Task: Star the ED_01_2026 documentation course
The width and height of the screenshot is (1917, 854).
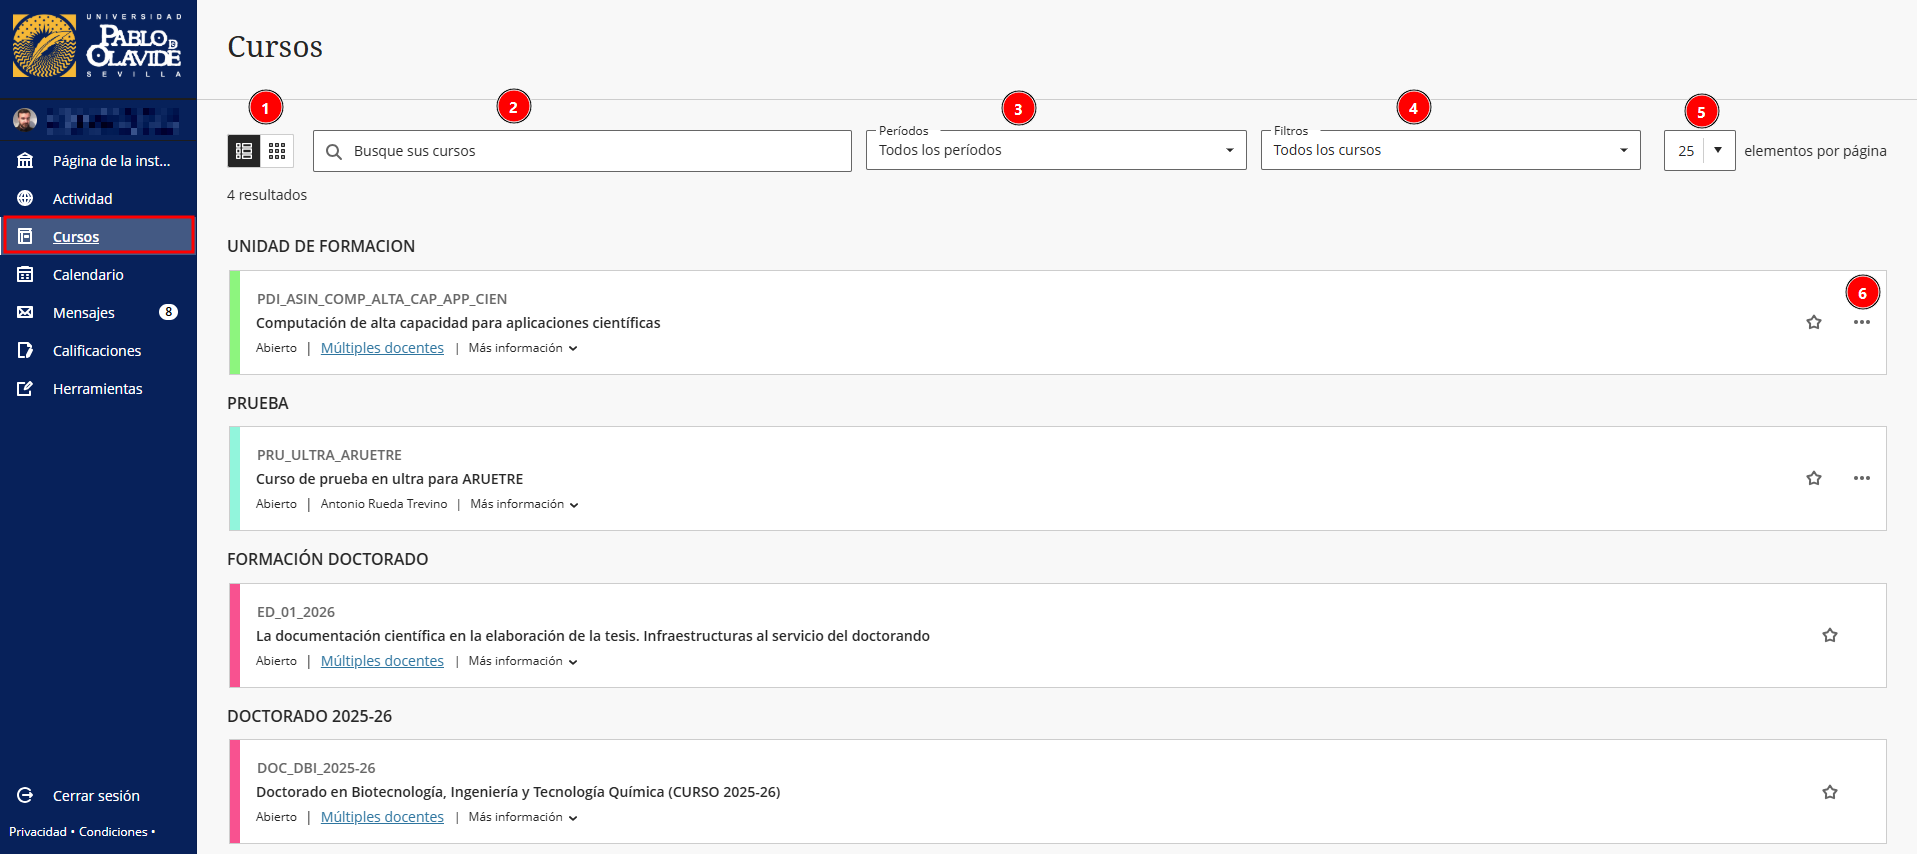Action: 1829,635
